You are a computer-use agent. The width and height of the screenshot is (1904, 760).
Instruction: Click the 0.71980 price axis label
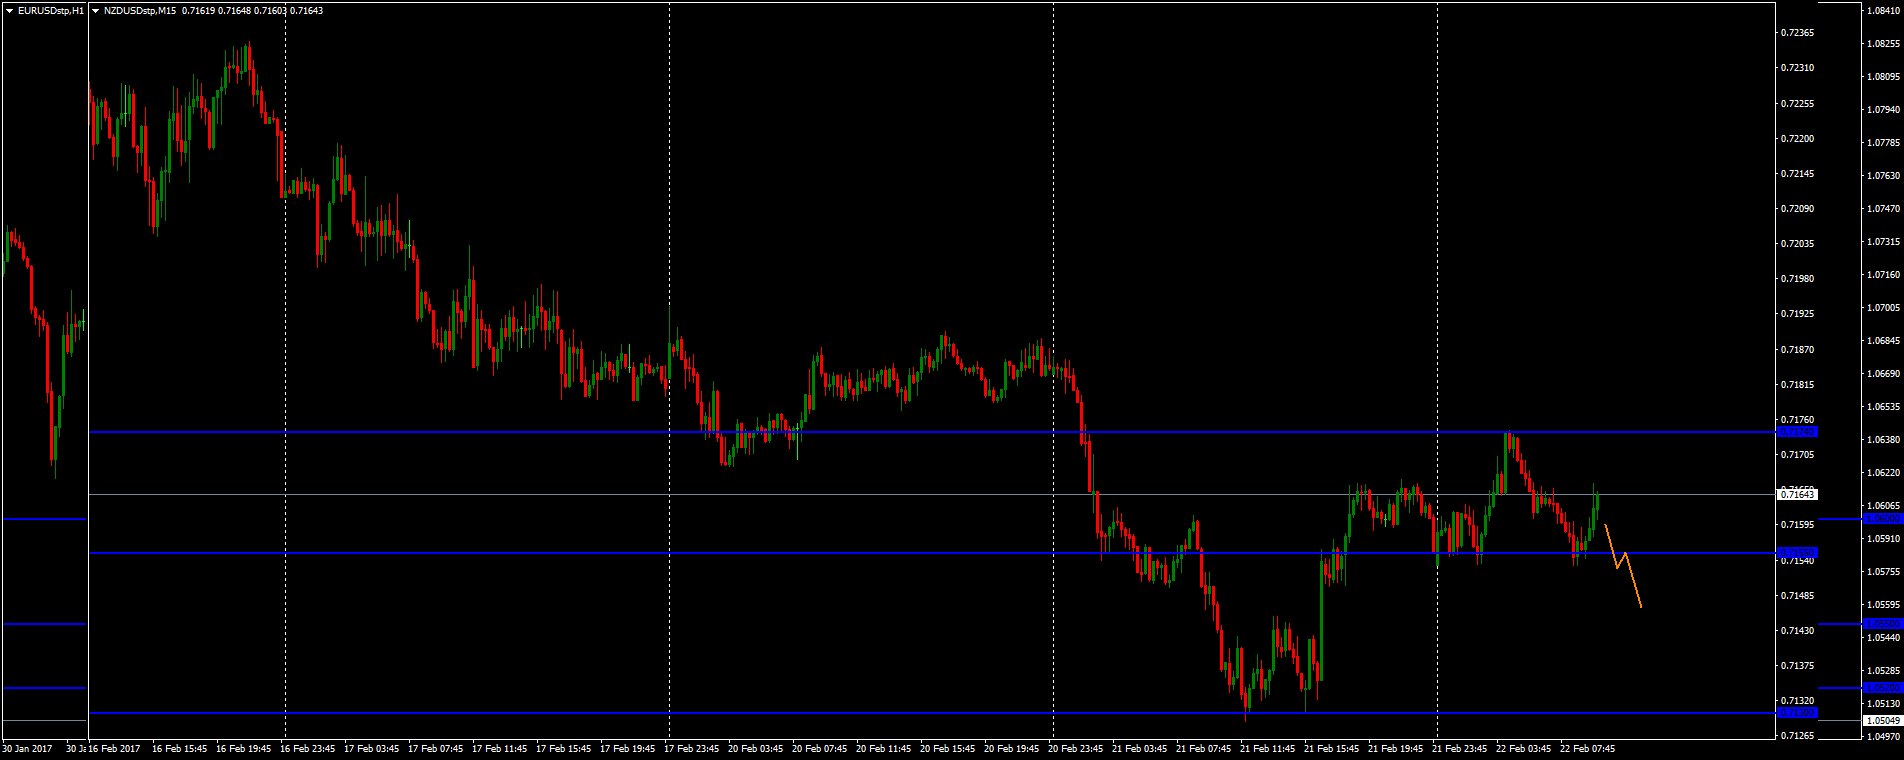(x=1797, y=279)
